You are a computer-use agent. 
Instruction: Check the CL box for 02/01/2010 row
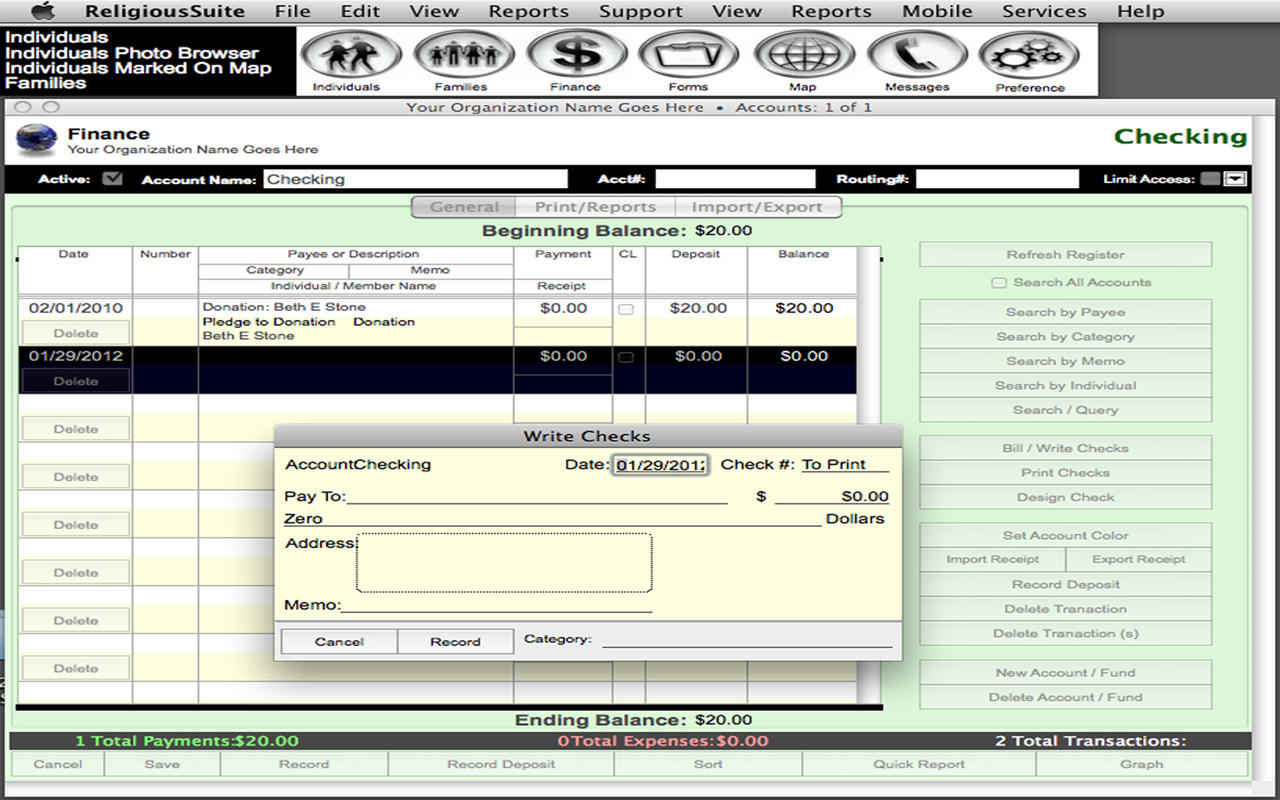[x=626, y=309]
